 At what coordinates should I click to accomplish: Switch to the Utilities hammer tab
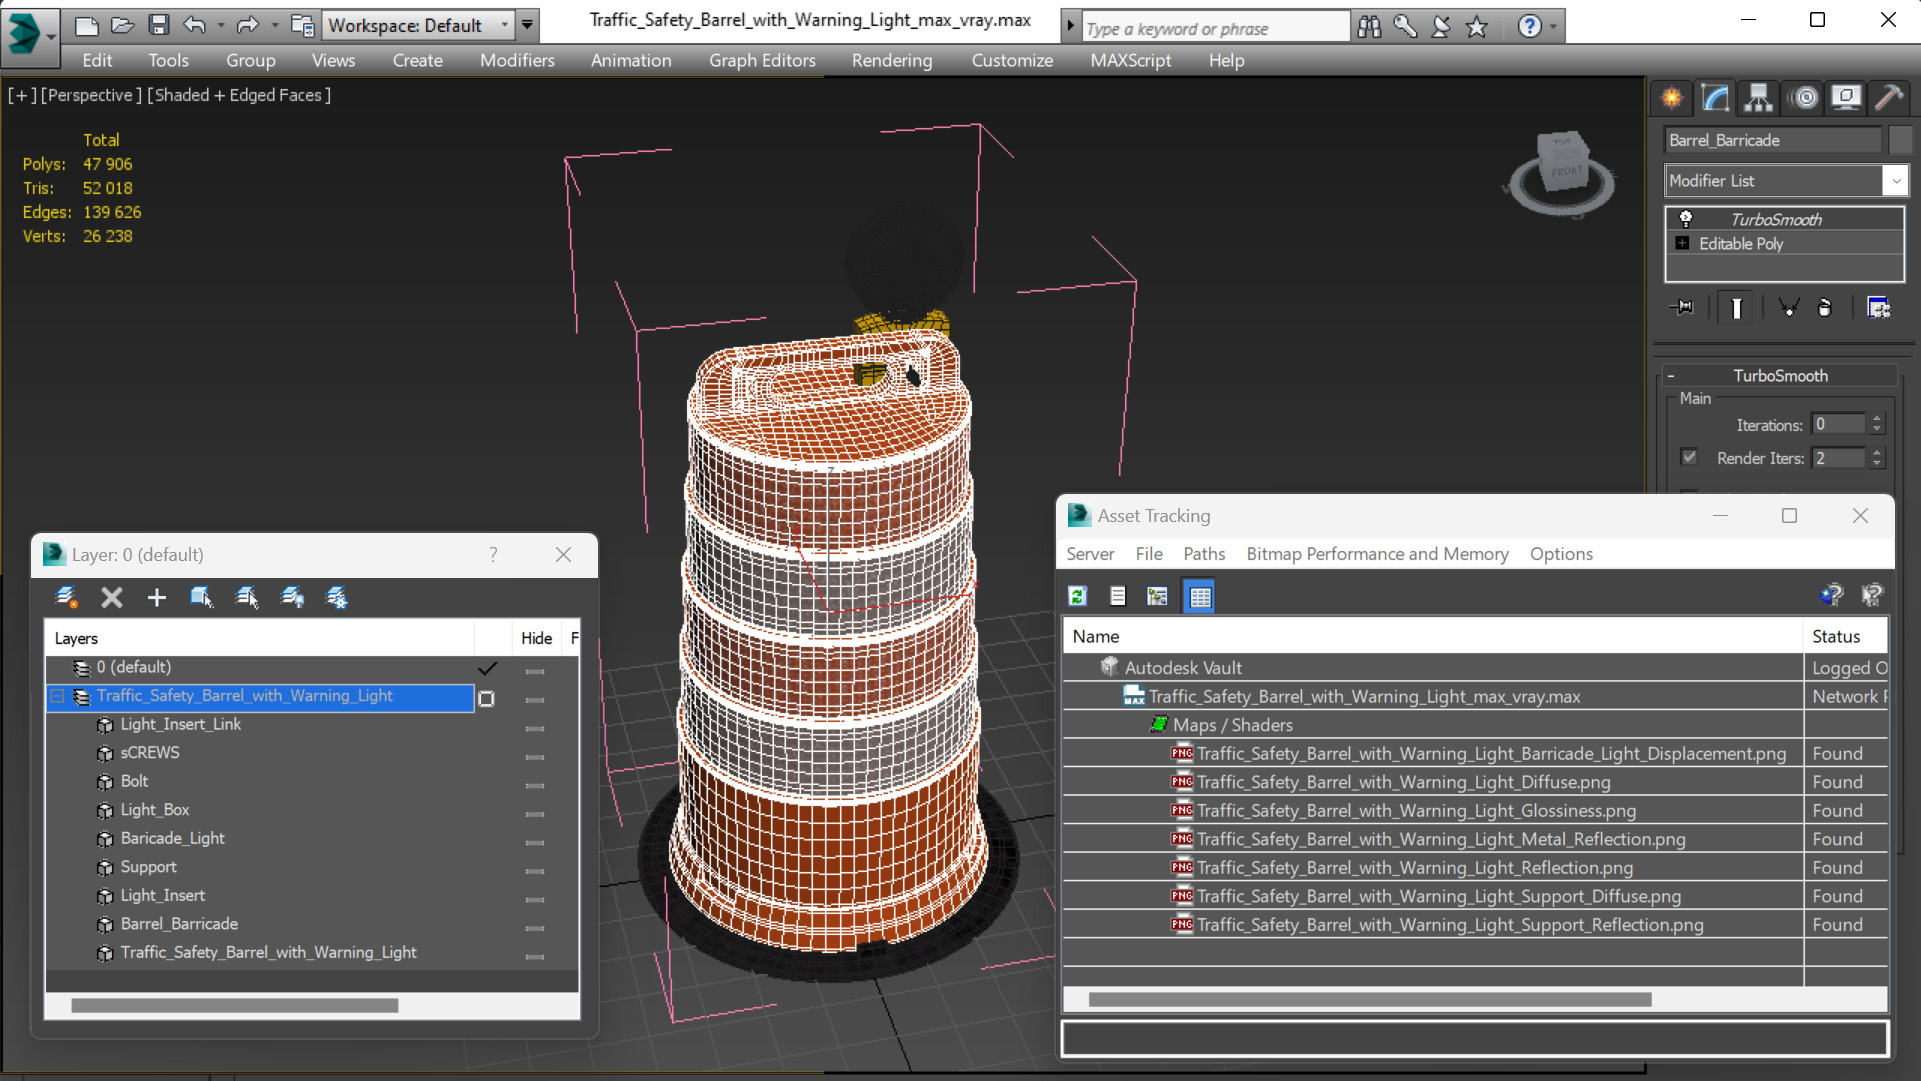coord(1889,97)
